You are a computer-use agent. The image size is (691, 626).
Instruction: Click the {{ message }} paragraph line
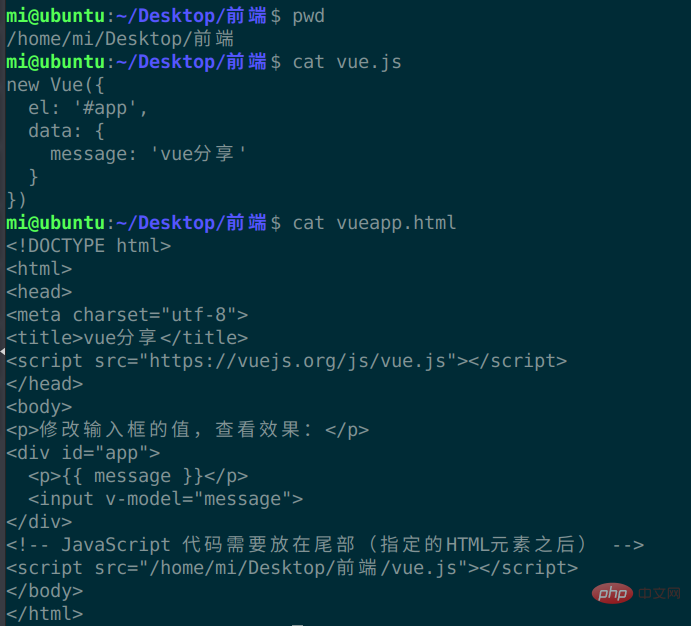tap(137, 476)
